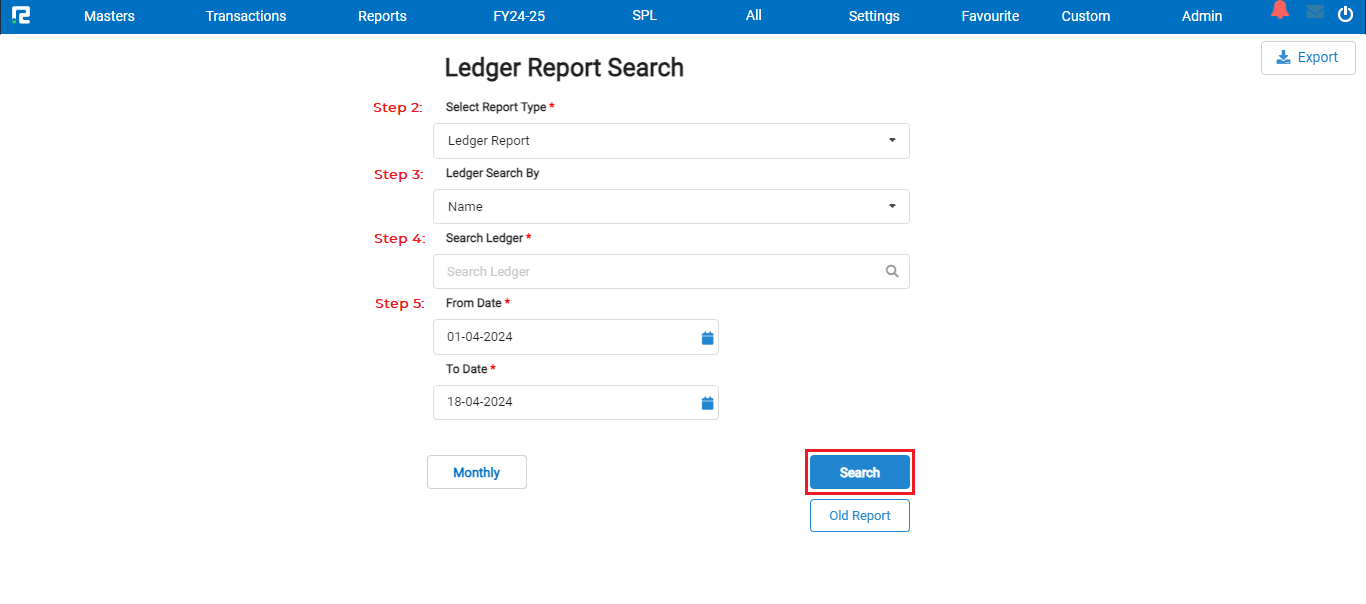This screenshot has width=1366, height=604.
Task: Click the Old Report button
Action: point(859,515)
